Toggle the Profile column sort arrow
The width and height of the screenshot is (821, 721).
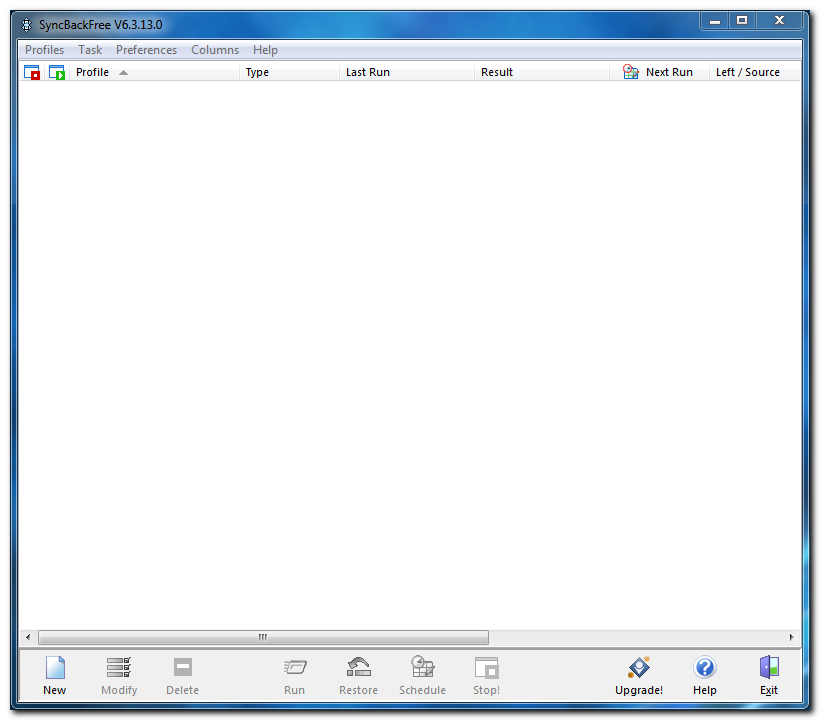pyautogui.click(x=123, y=73)
